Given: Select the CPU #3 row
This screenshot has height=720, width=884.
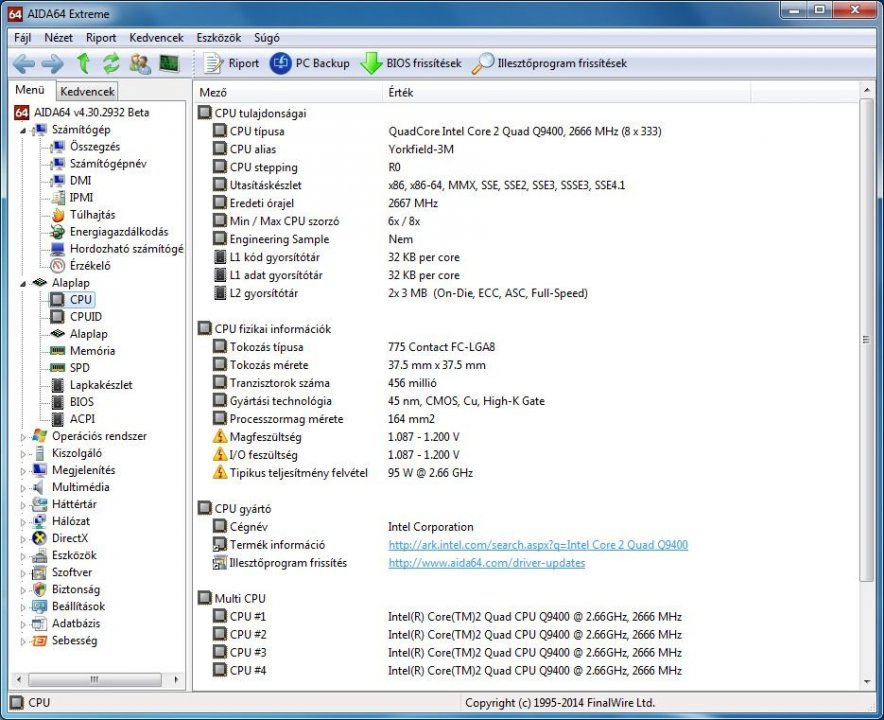Looking at the screenshot, I should (x=527, y=652).
